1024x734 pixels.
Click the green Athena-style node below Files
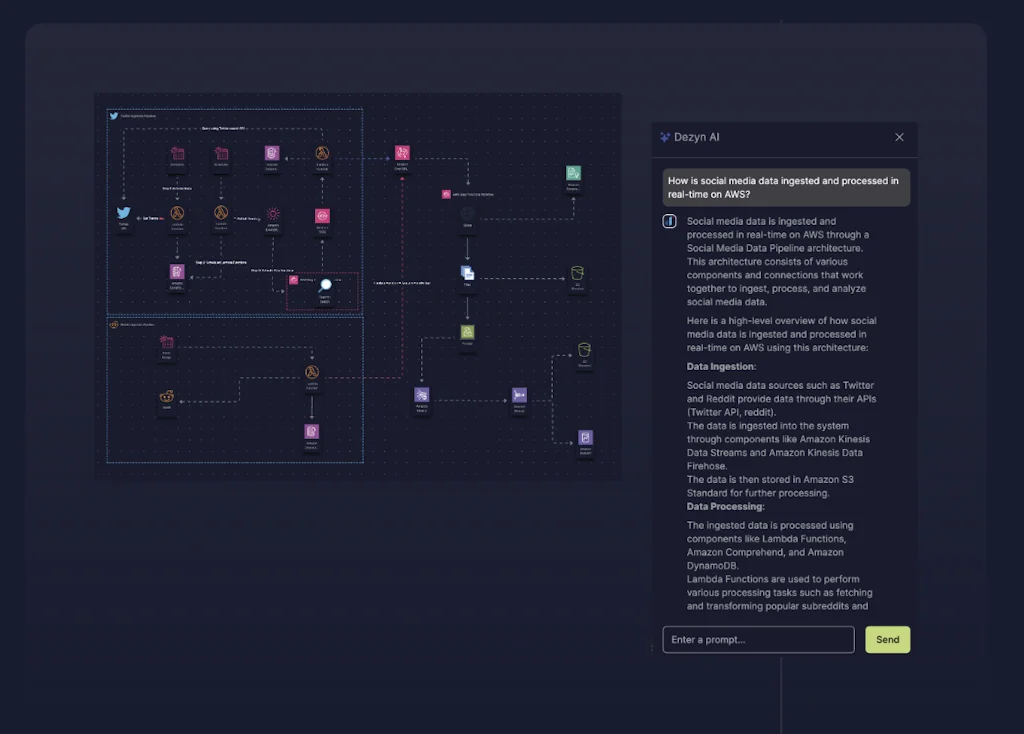point(467,332)
